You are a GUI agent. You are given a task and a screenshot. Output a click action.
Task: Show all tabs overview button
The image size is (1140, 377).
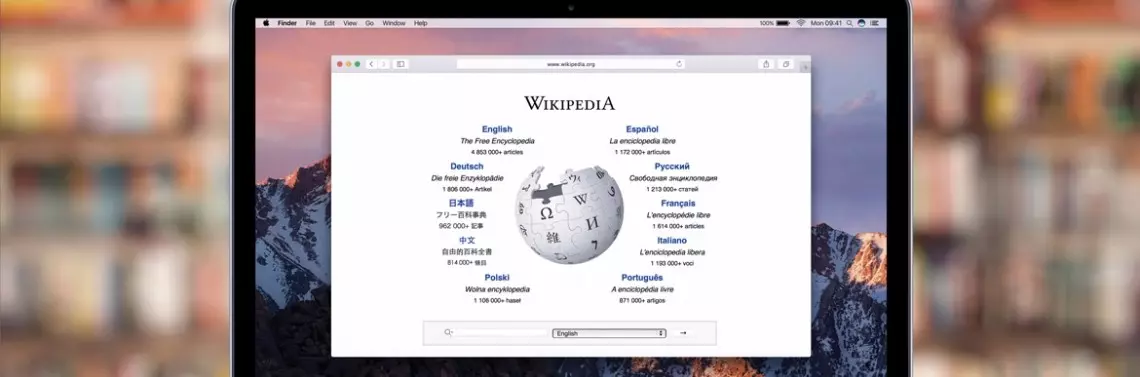pyautogui.click(x=785, y=64)
